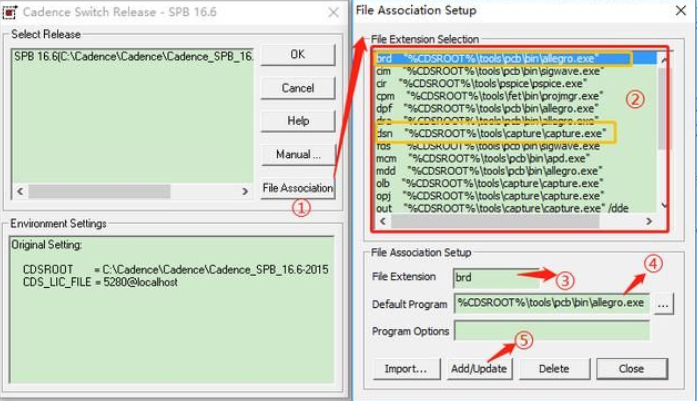This screenshot has width=697, height=401.
Task: Click the release list horizontal scrollbar thumb
Action: (x=99, y=191)
